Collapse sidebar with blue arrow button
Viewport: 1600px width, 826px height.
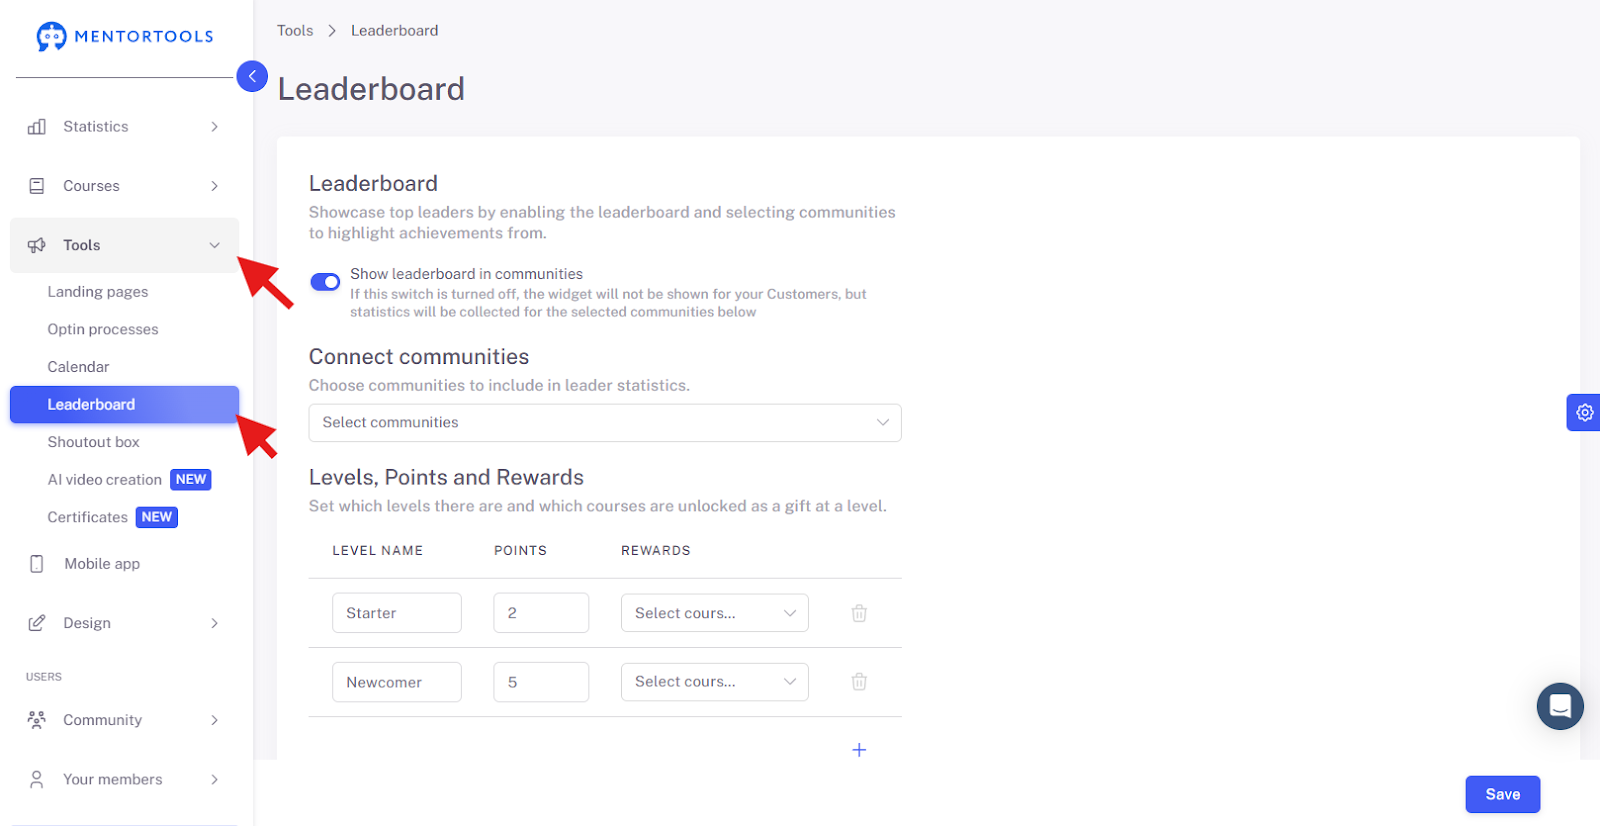click(252, 76)
